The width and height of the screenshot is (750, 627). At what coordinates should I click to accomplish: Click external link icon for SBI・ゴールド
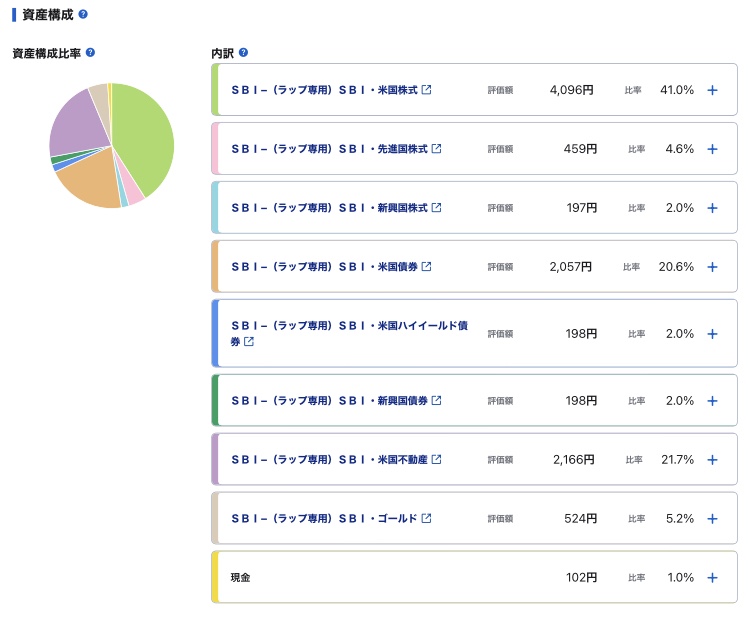(x=426, y=517)
